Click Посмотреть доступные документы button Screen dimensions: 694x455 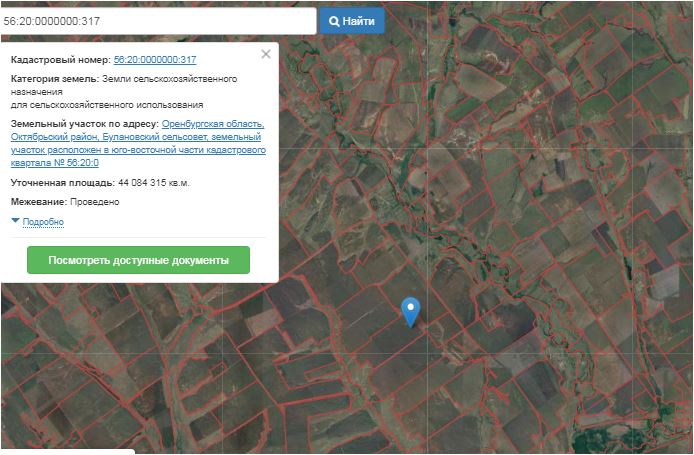(138, 260)
